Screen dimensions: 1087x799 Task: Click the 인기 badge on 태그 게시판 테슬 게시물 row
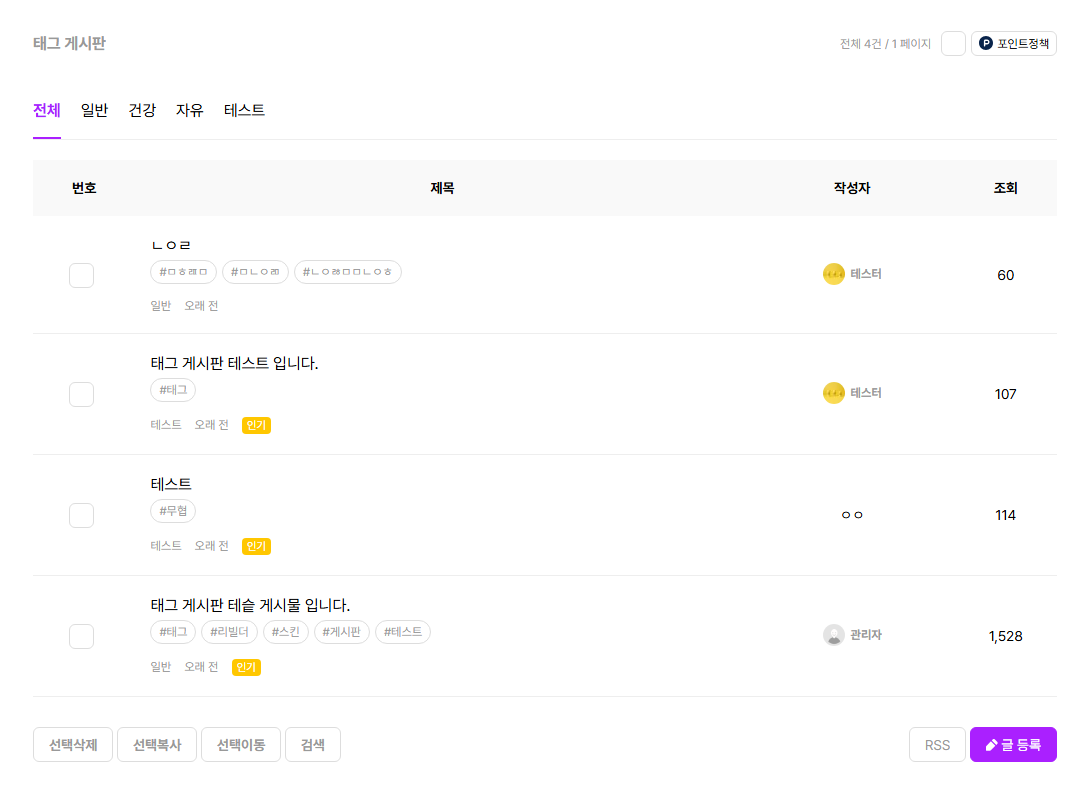tap(246, 667)
